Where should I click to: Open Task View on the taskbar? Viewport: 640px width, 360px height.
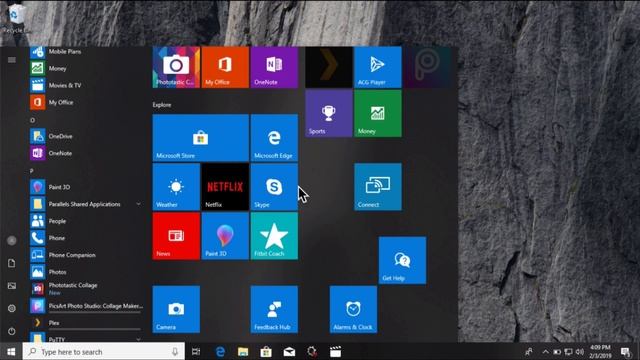click(196, 351)
